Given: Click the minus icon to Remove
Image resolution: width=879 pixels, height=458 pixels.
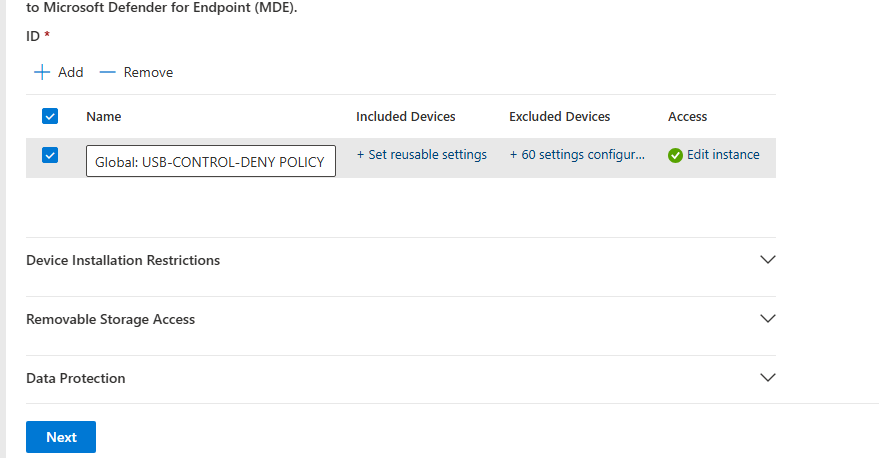Looking at the screenshot, I should (x=108, y=72).
